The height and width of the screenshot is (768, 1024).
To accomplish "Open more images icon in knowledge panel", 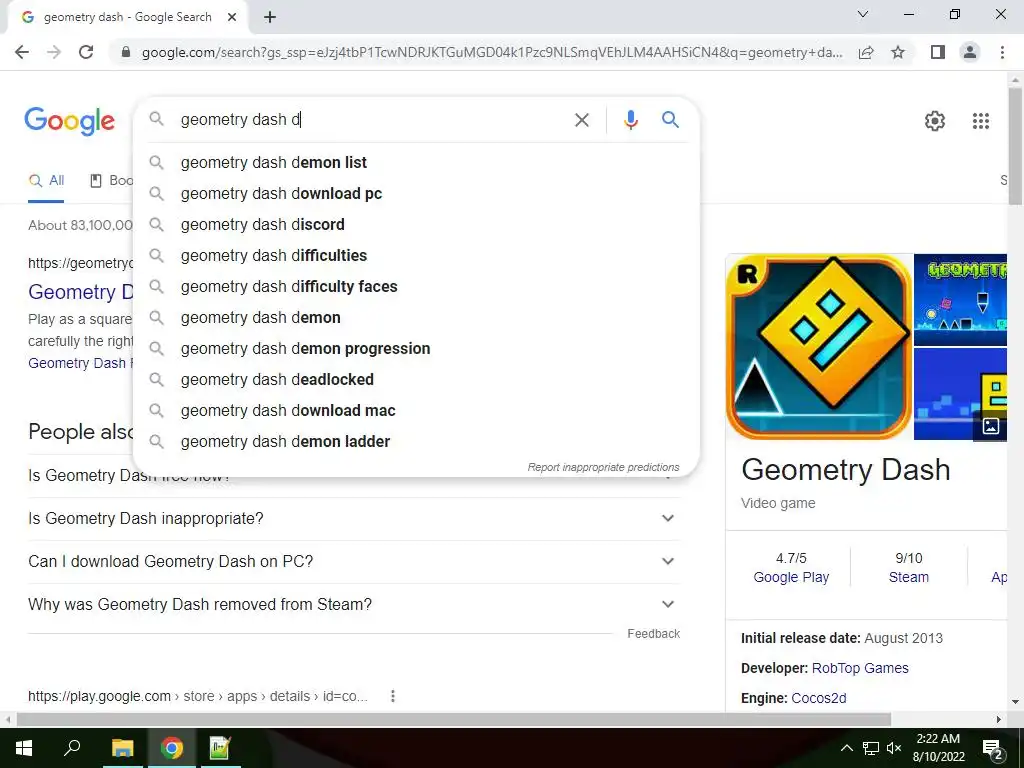I will (x=991, y=426).
